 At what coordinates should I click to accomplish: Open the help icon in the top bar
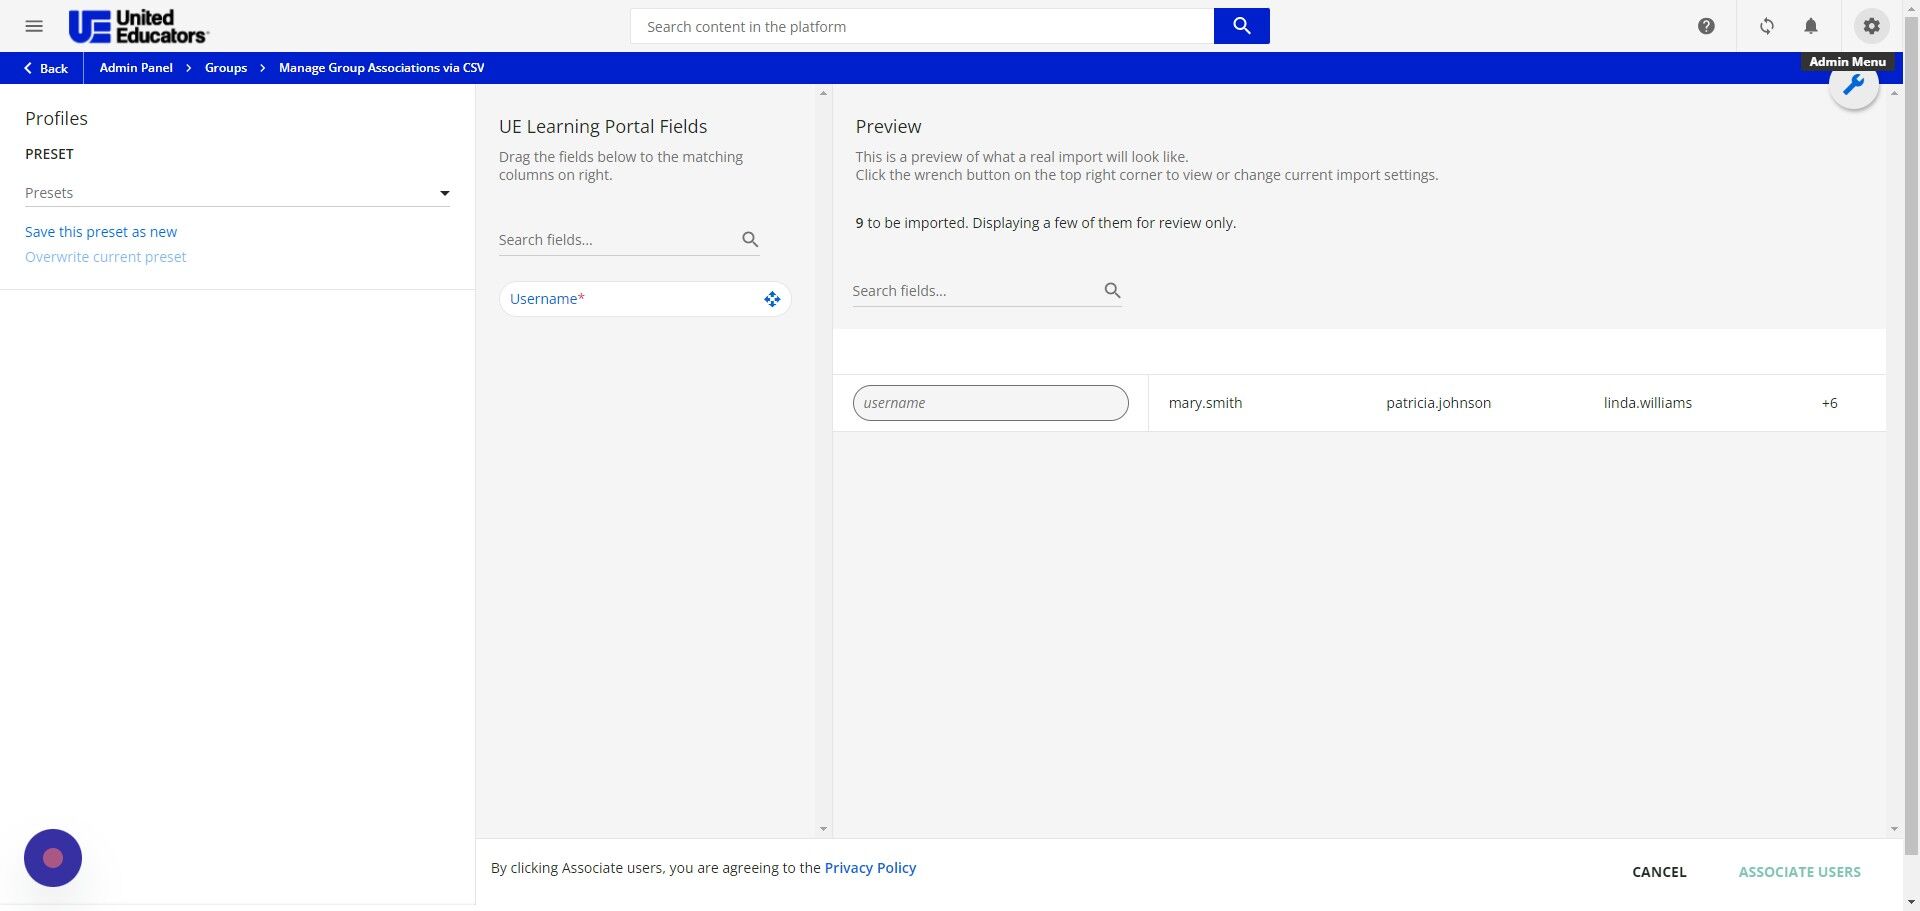click(1707, 26)
